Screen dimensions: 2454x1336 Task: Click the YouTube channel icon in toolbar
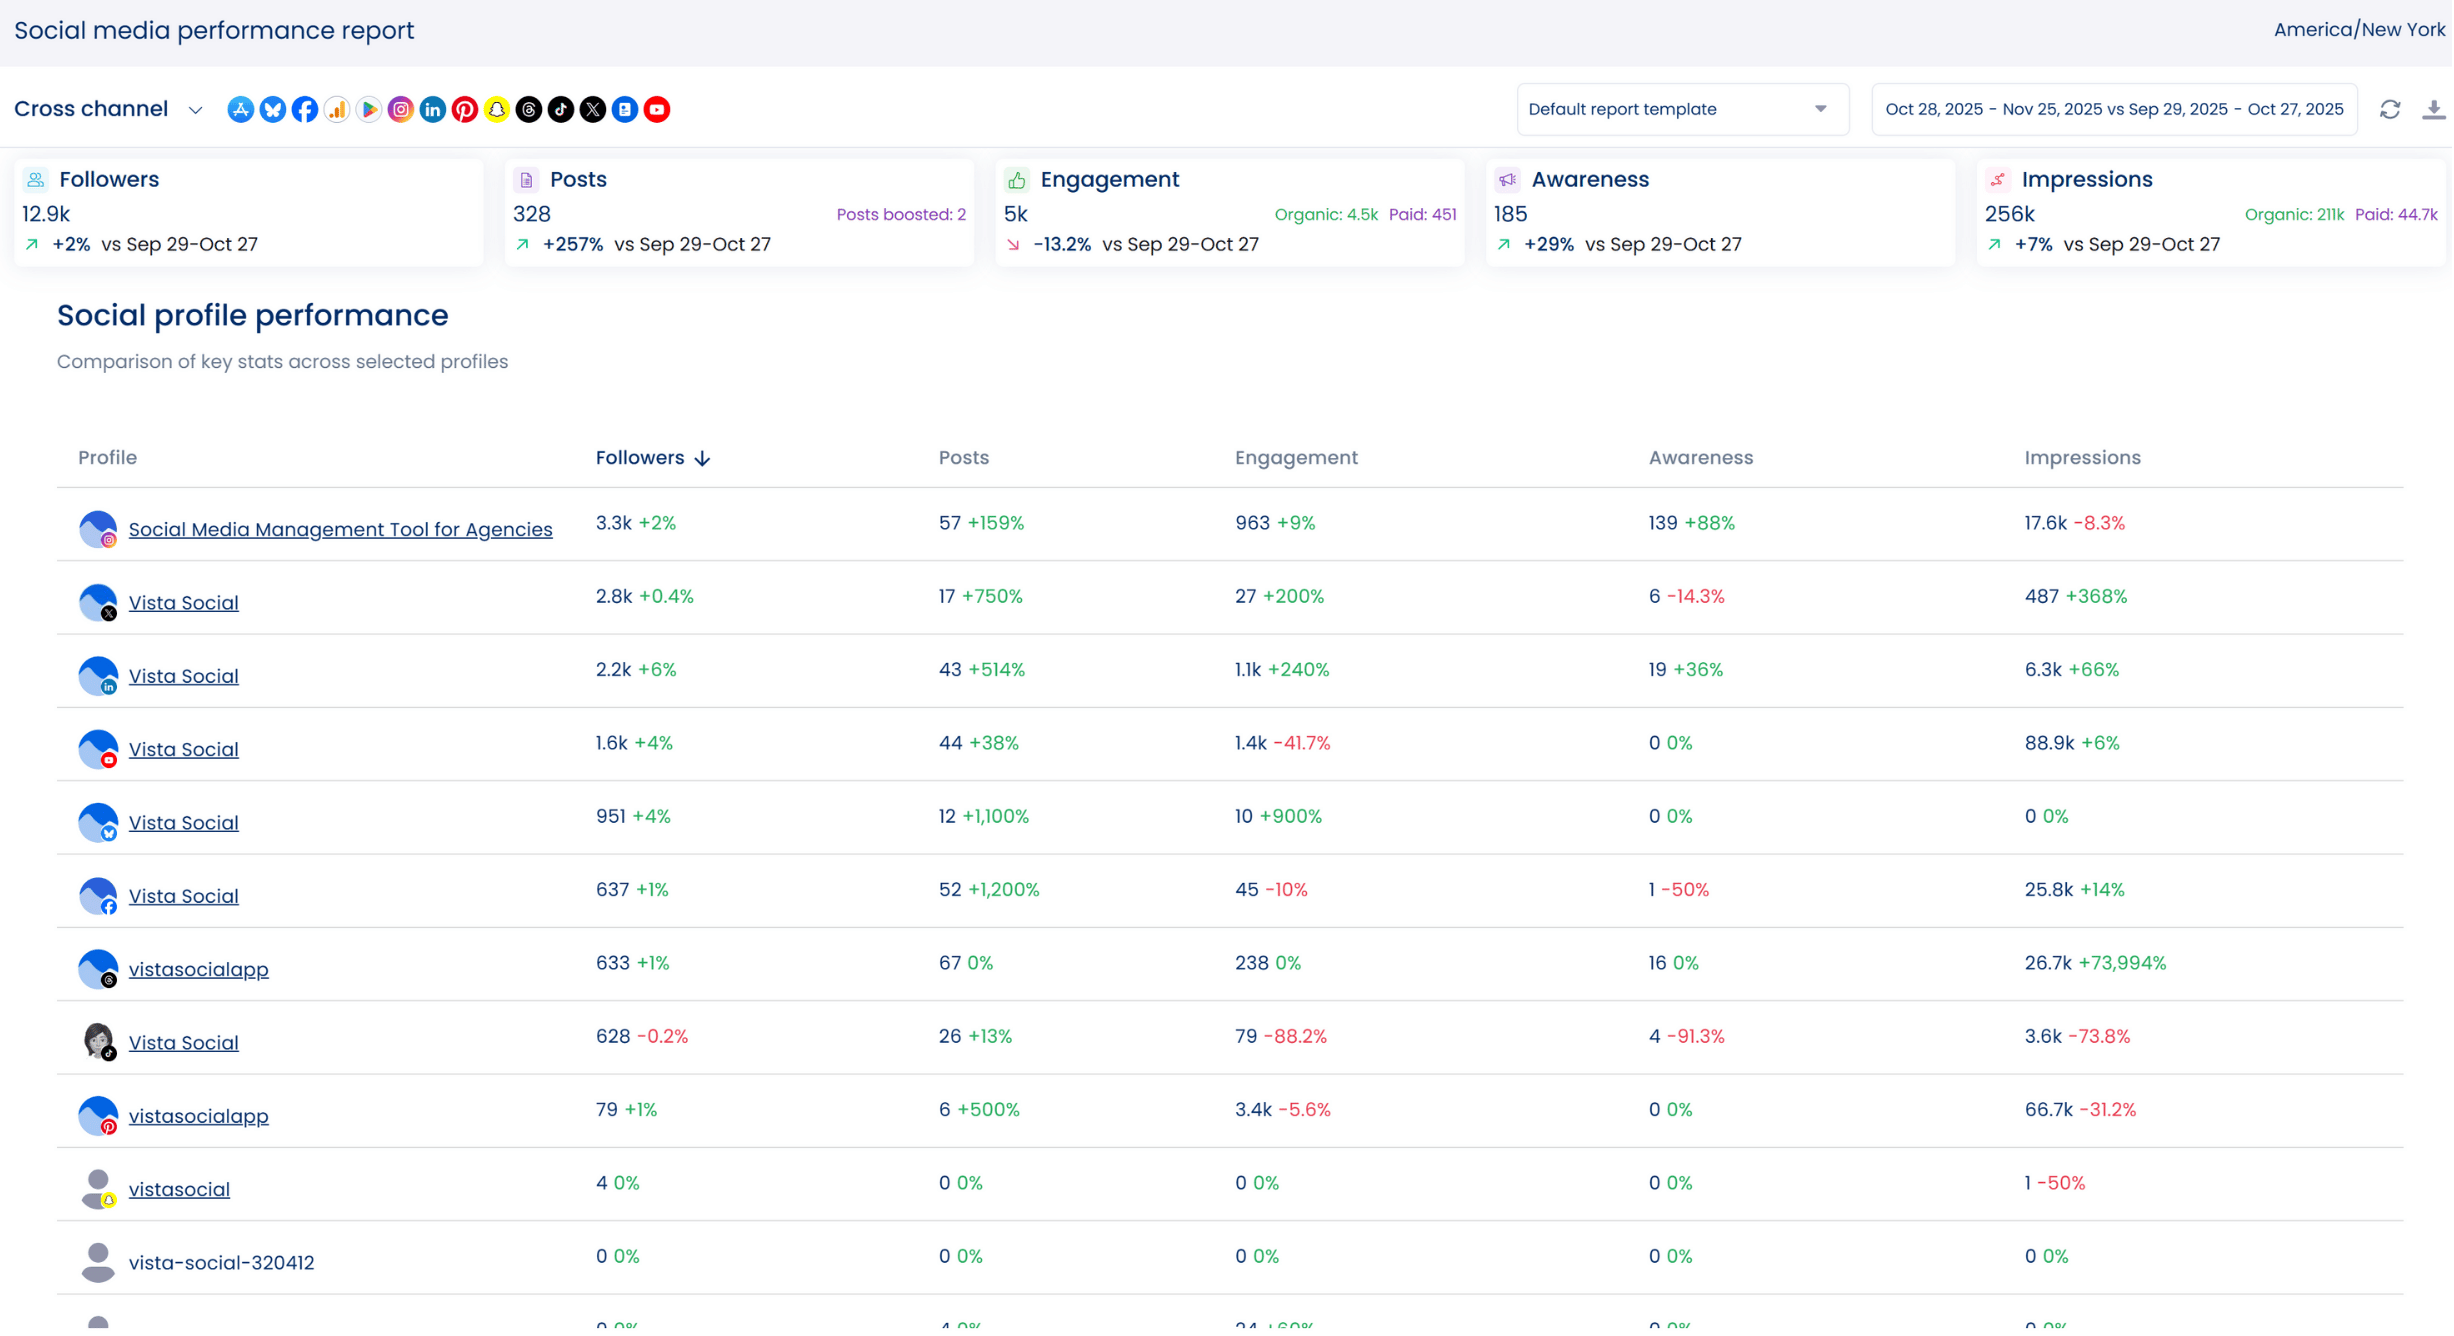pyautogui.click(x=657, y=110)
